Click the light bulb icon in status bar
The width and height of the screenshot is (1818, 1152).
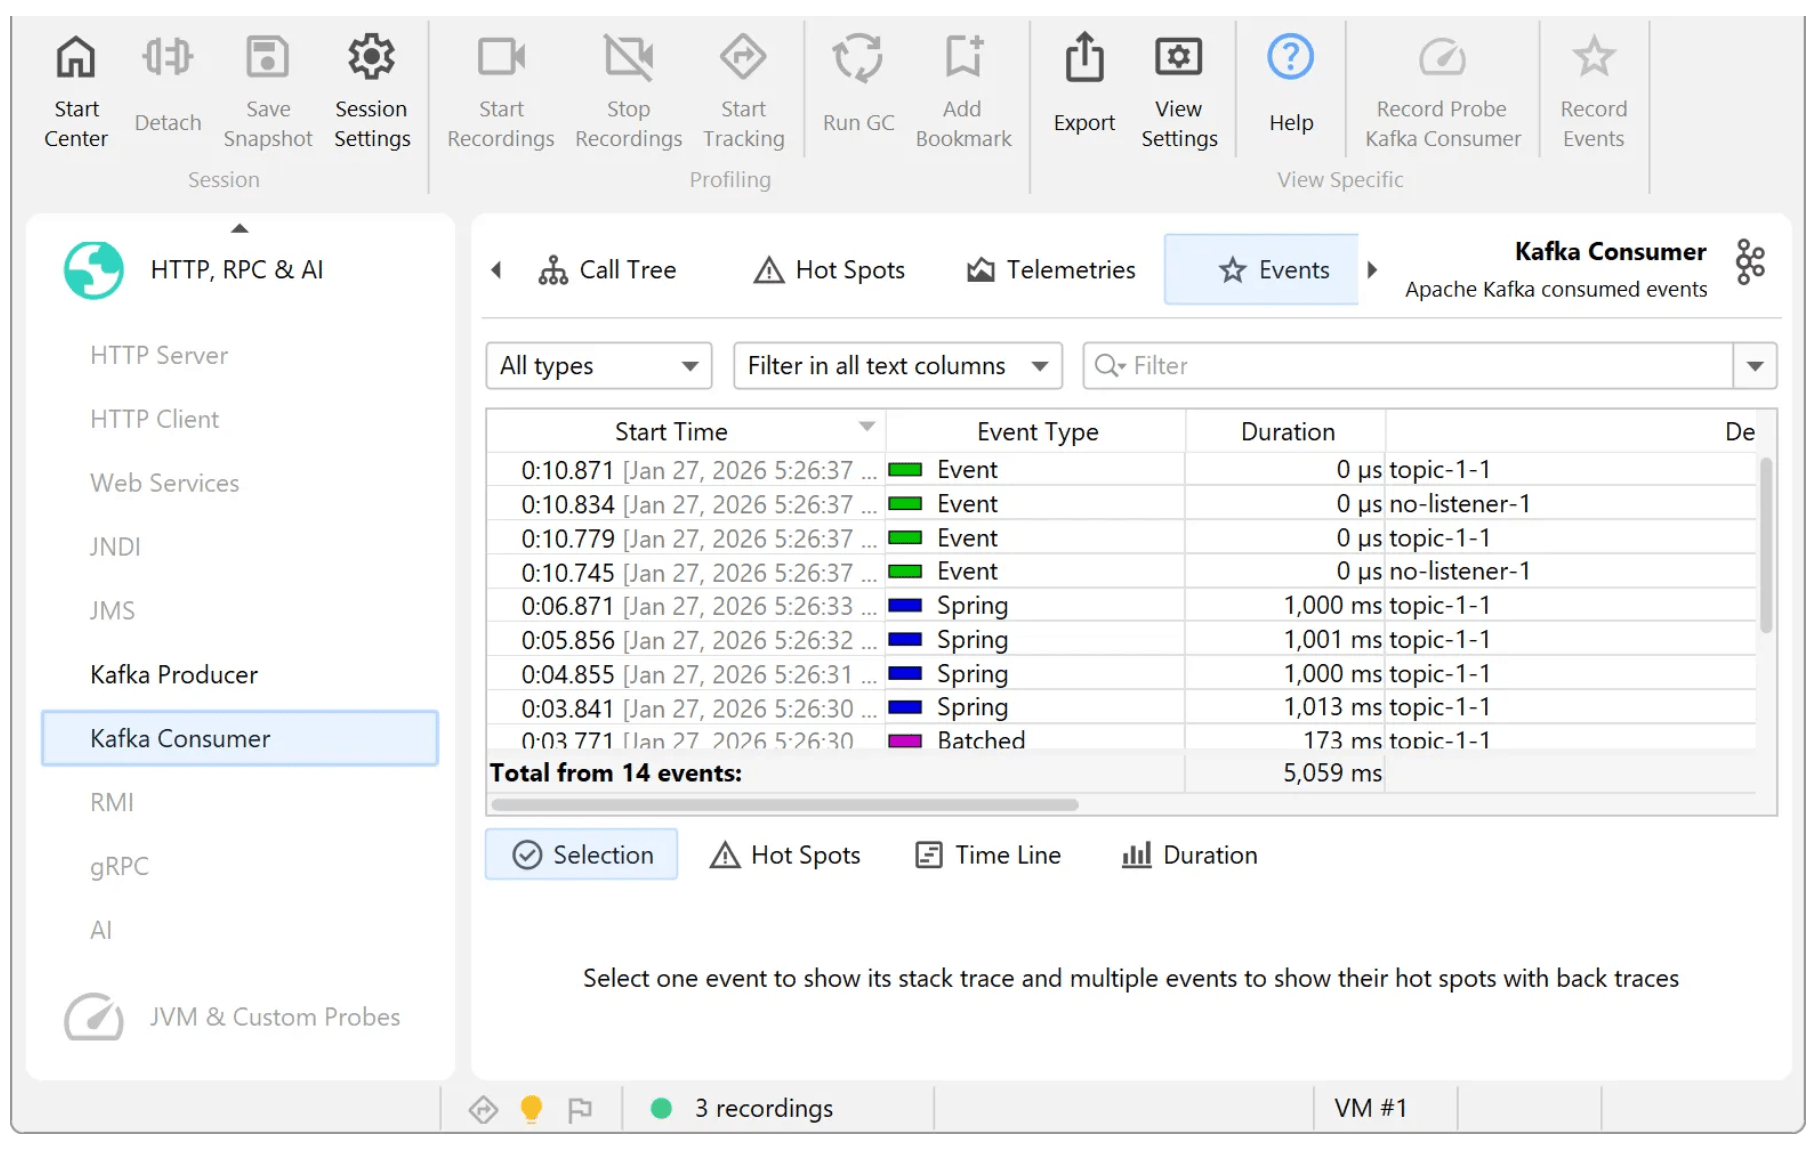click(531, 1109)
